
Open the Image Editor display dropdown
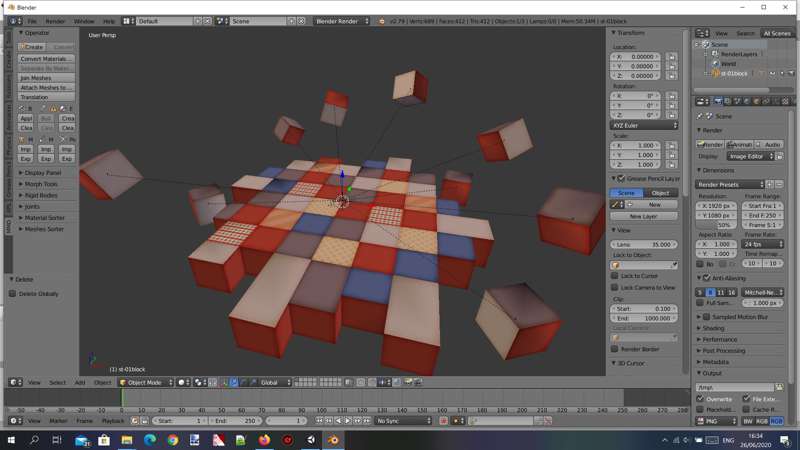click(751, 156)
